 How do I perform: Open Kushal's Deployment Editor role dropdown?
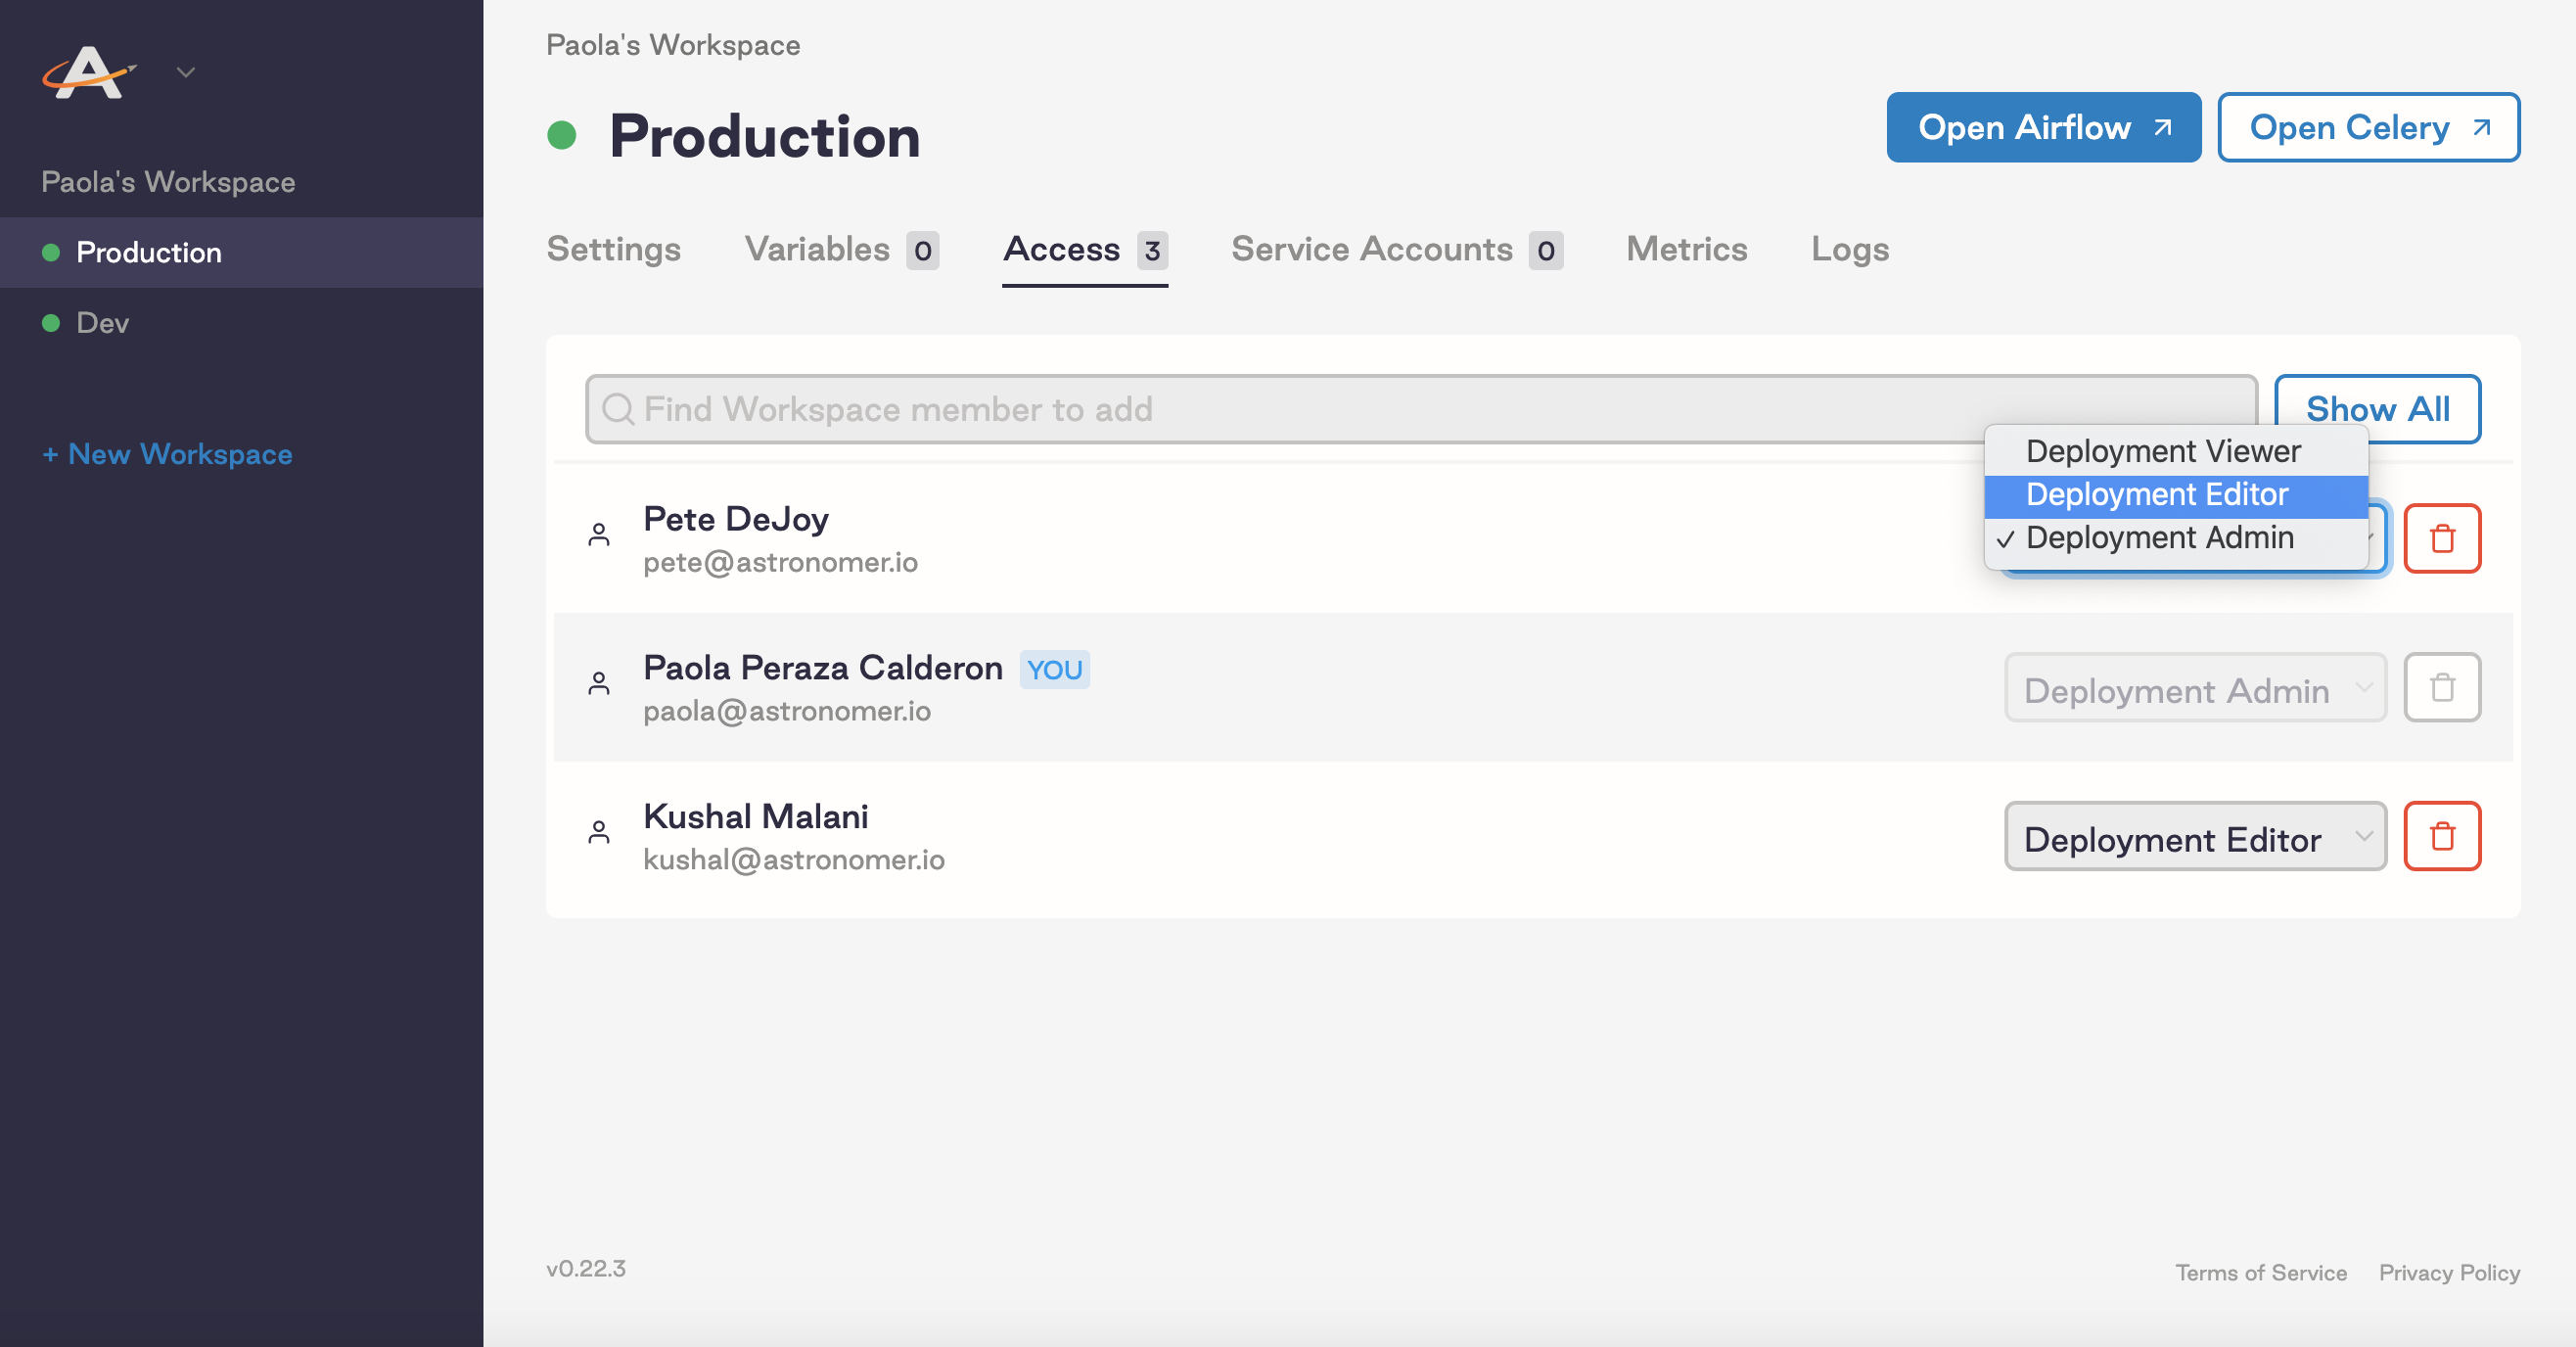click(x=2195, y=838)
